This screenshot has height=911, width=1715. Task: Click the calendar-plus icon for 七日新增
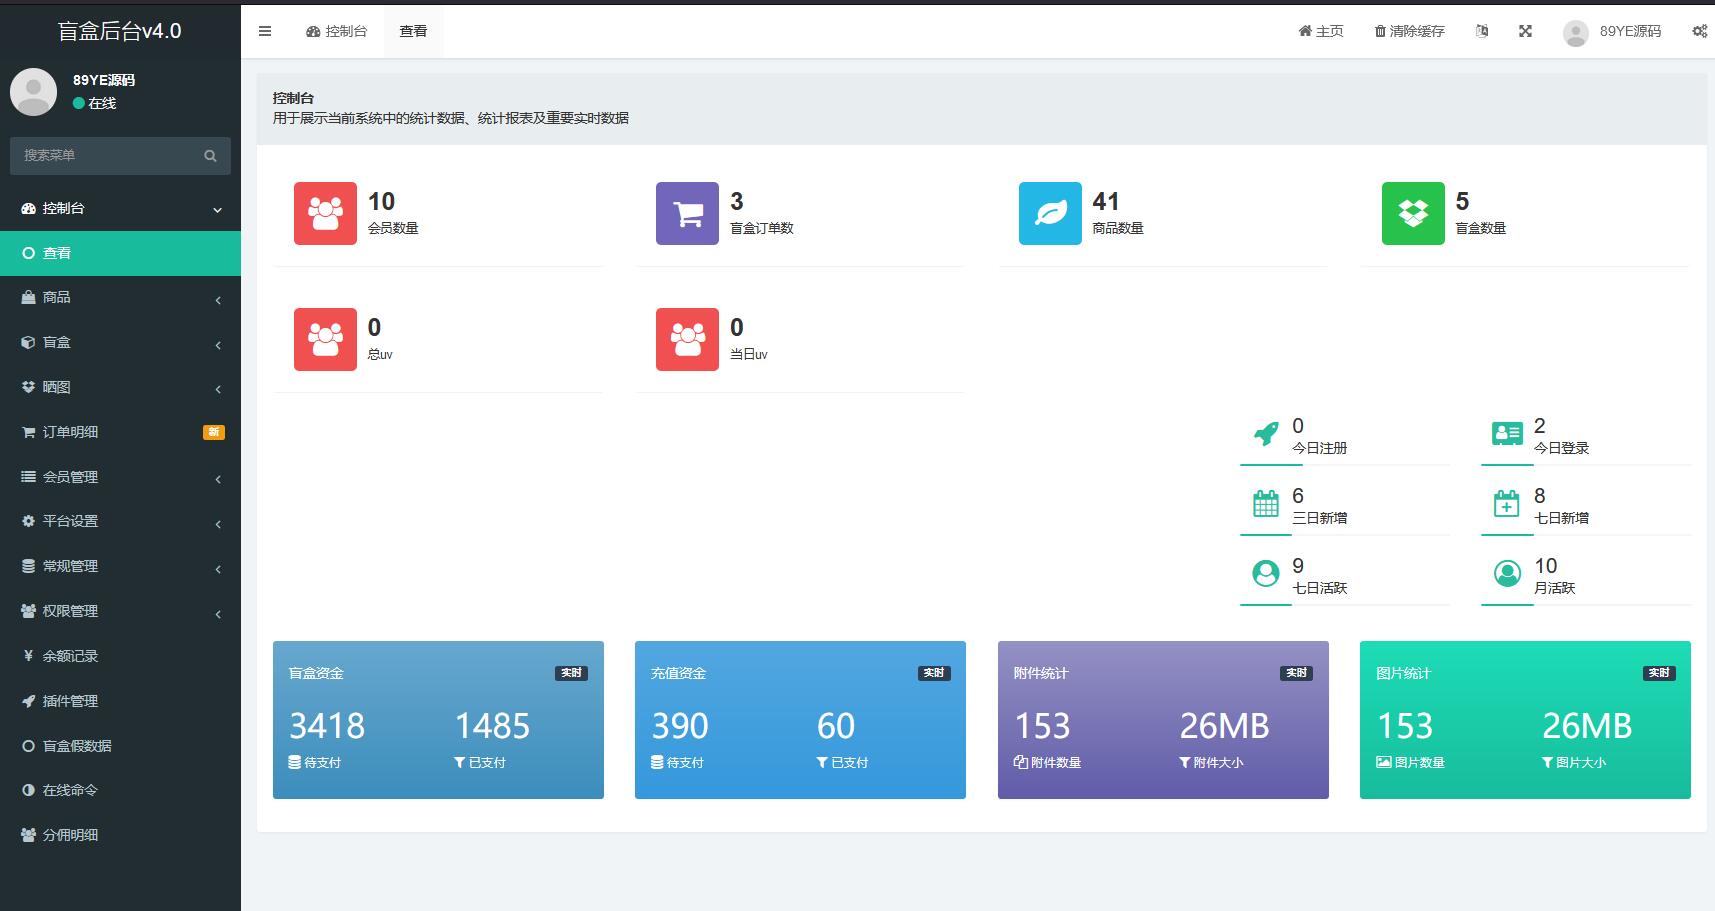click(1506, 503)
